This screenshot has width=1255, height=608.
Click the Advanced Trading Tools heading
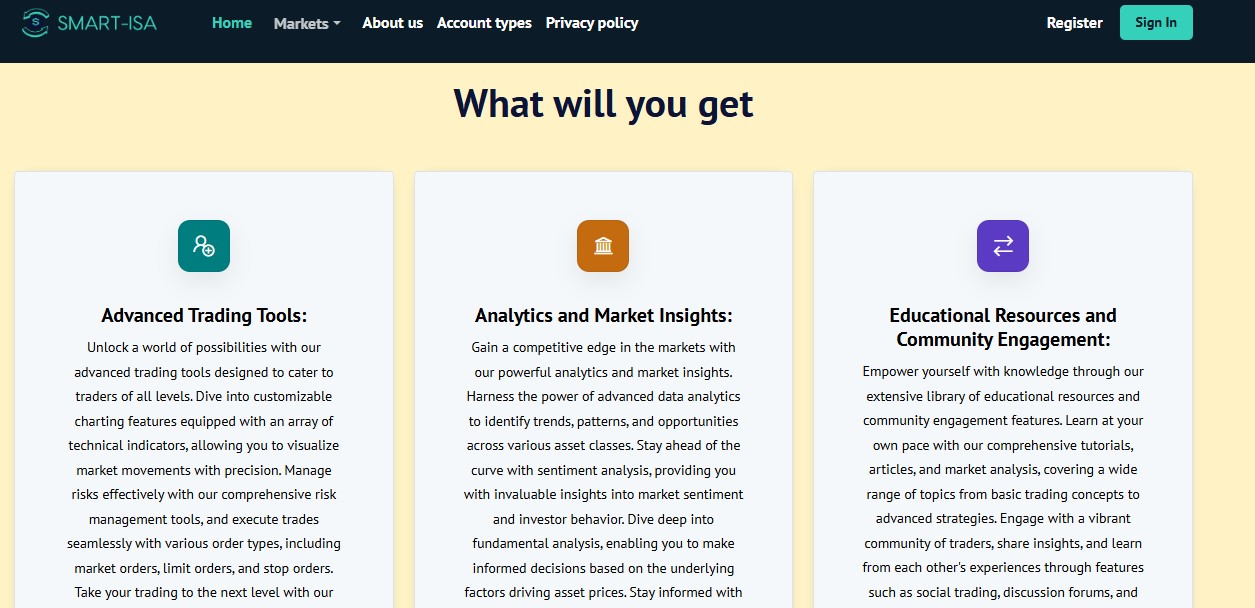point(204,316)
